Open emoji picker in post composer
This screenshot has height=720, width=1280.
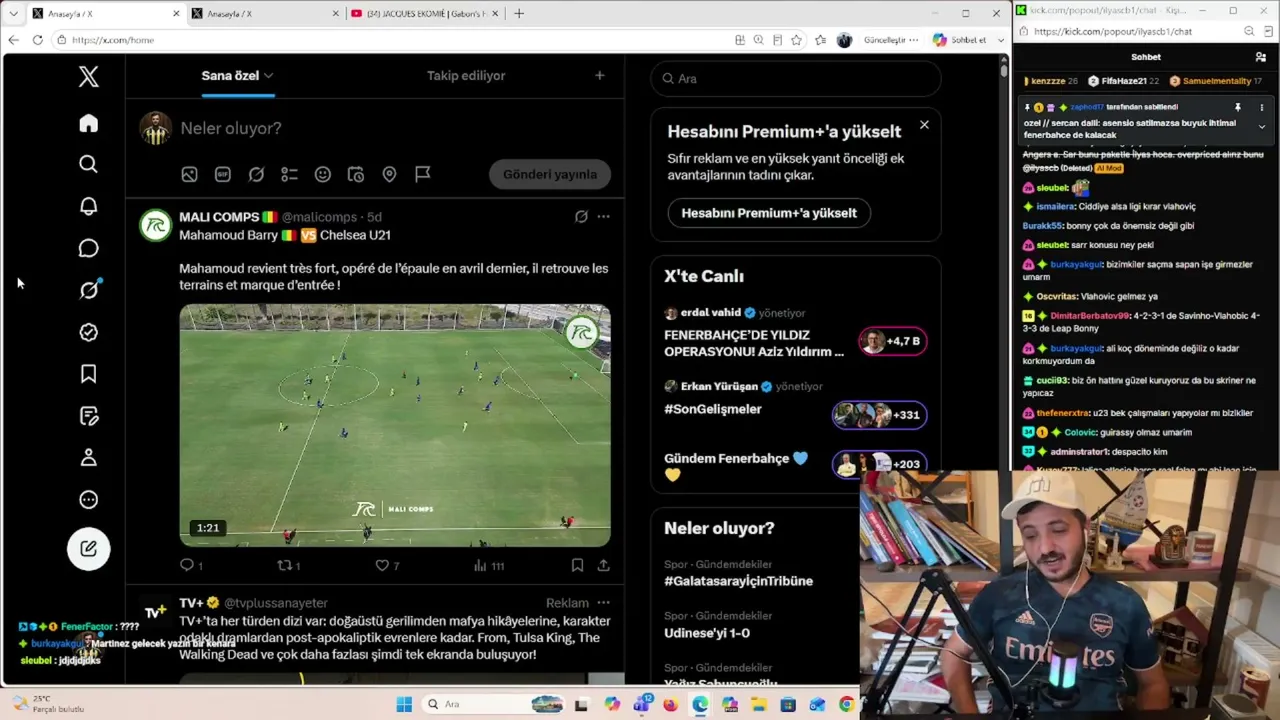pos(323,174)
